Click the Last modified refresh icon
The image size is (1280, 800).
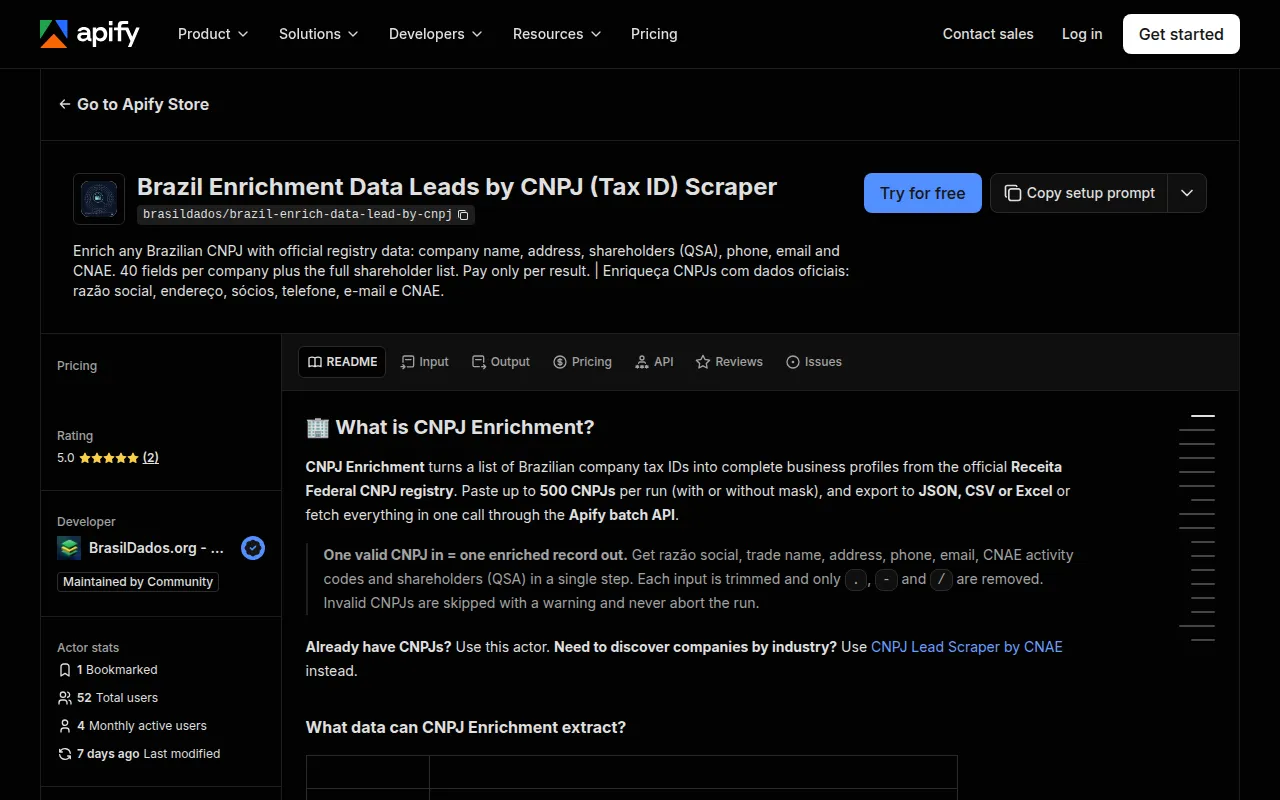click(x=65, y=754)
